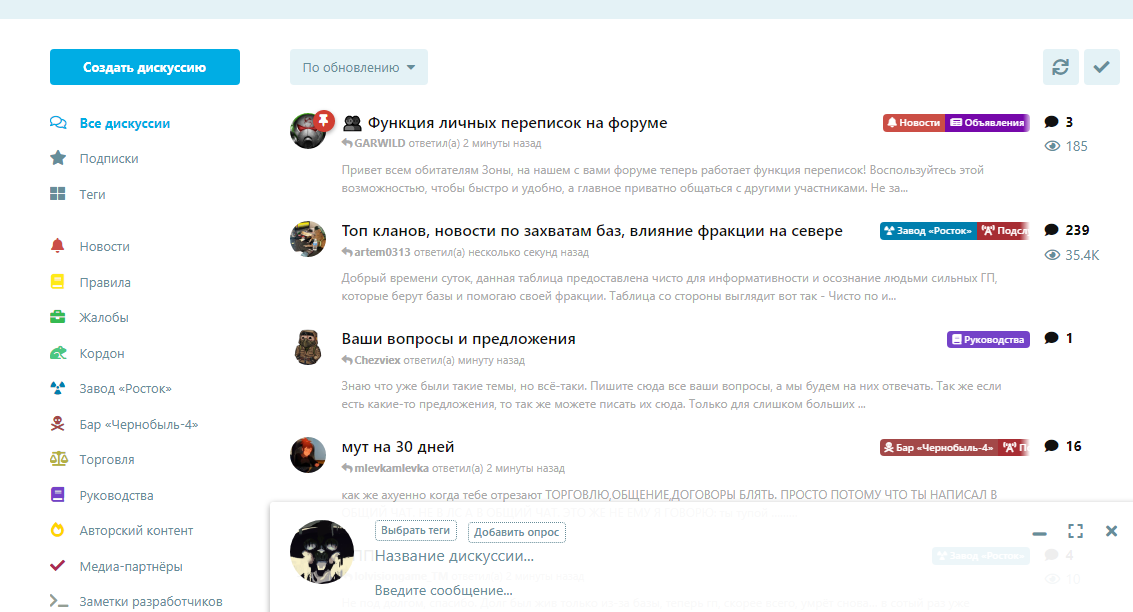Click username GARWILD under first thread
The image size is (1133, 612).
point(379,143)
